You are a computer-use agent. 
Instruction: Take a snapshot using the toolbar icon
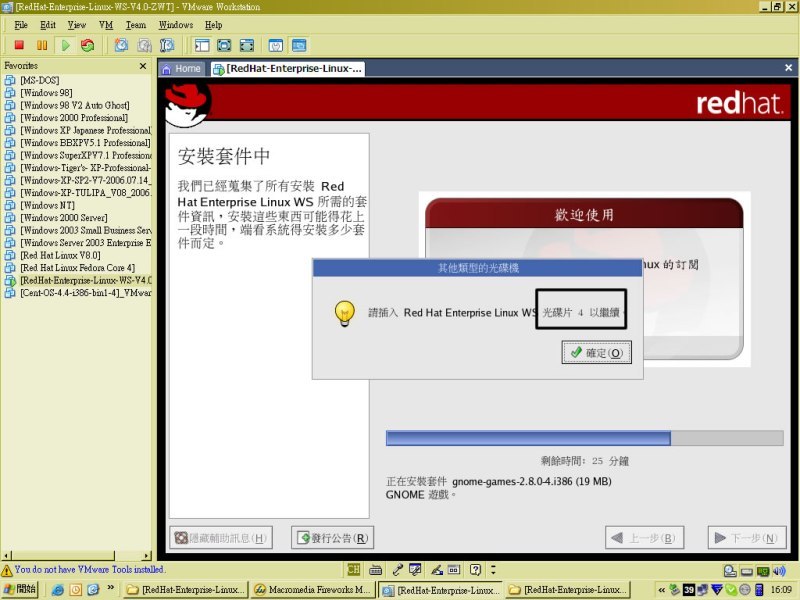(121, 45)
